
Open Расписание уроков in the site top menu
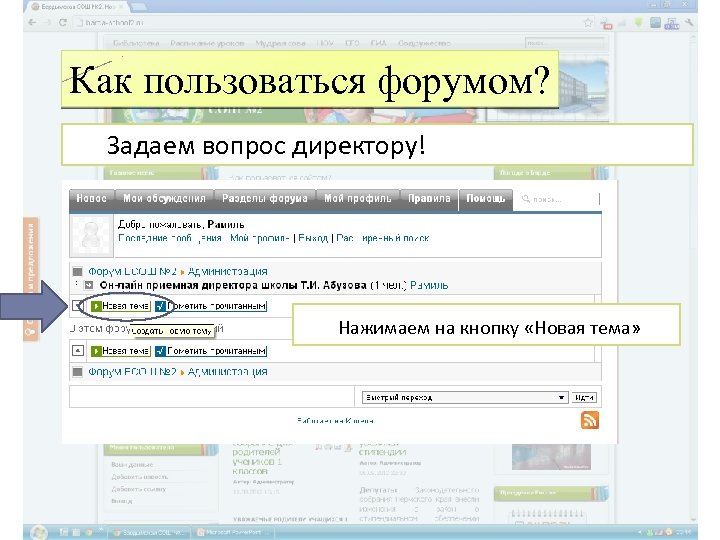pos(207,43)
